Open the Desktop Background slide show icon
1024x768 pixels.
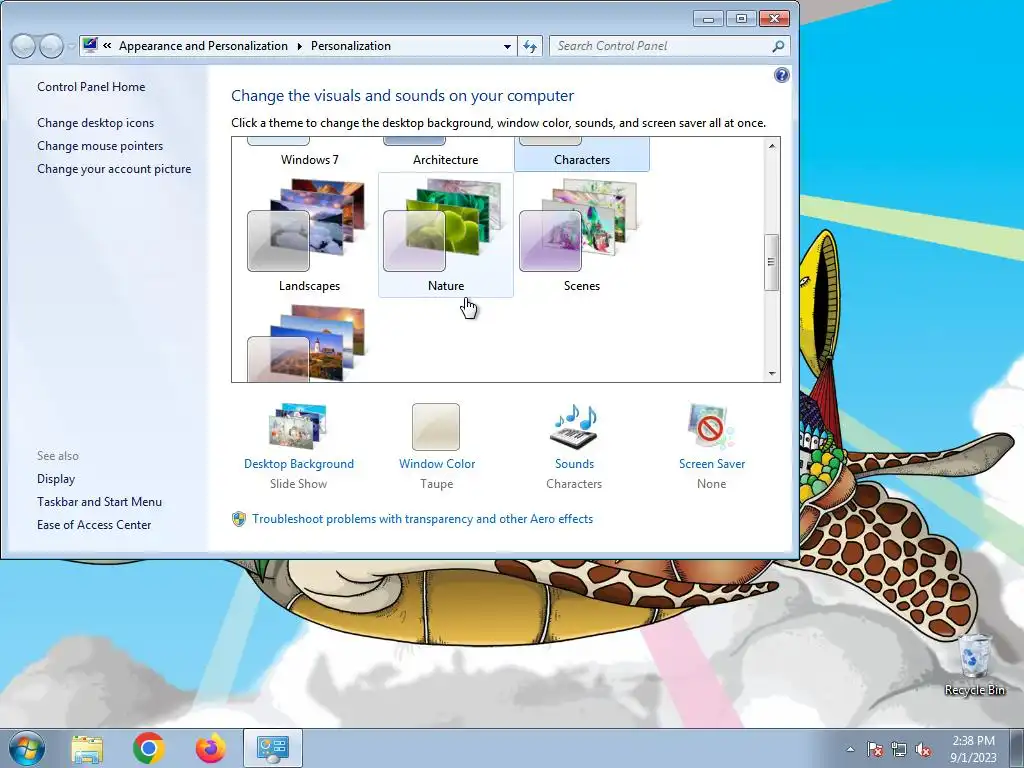click(298, 426)
